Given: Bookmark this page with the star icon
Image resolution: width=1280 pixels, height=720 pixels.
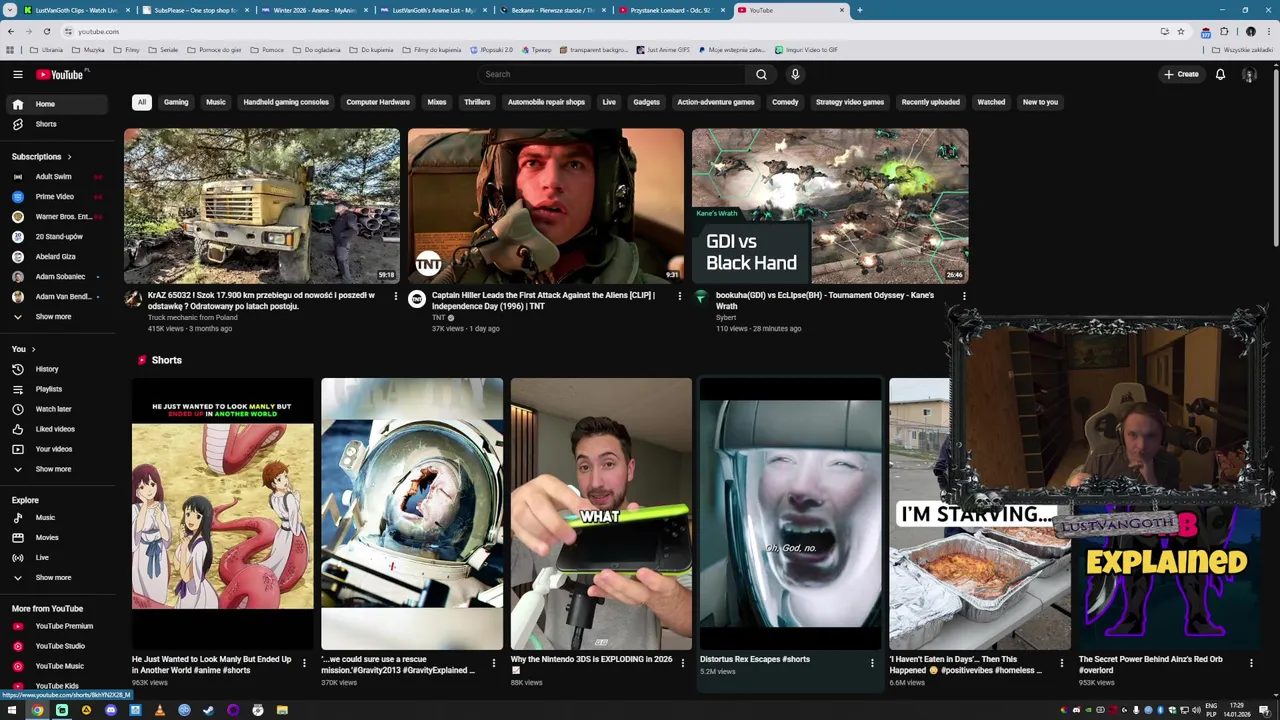Looking at the screenshot, I should 1181,31.
